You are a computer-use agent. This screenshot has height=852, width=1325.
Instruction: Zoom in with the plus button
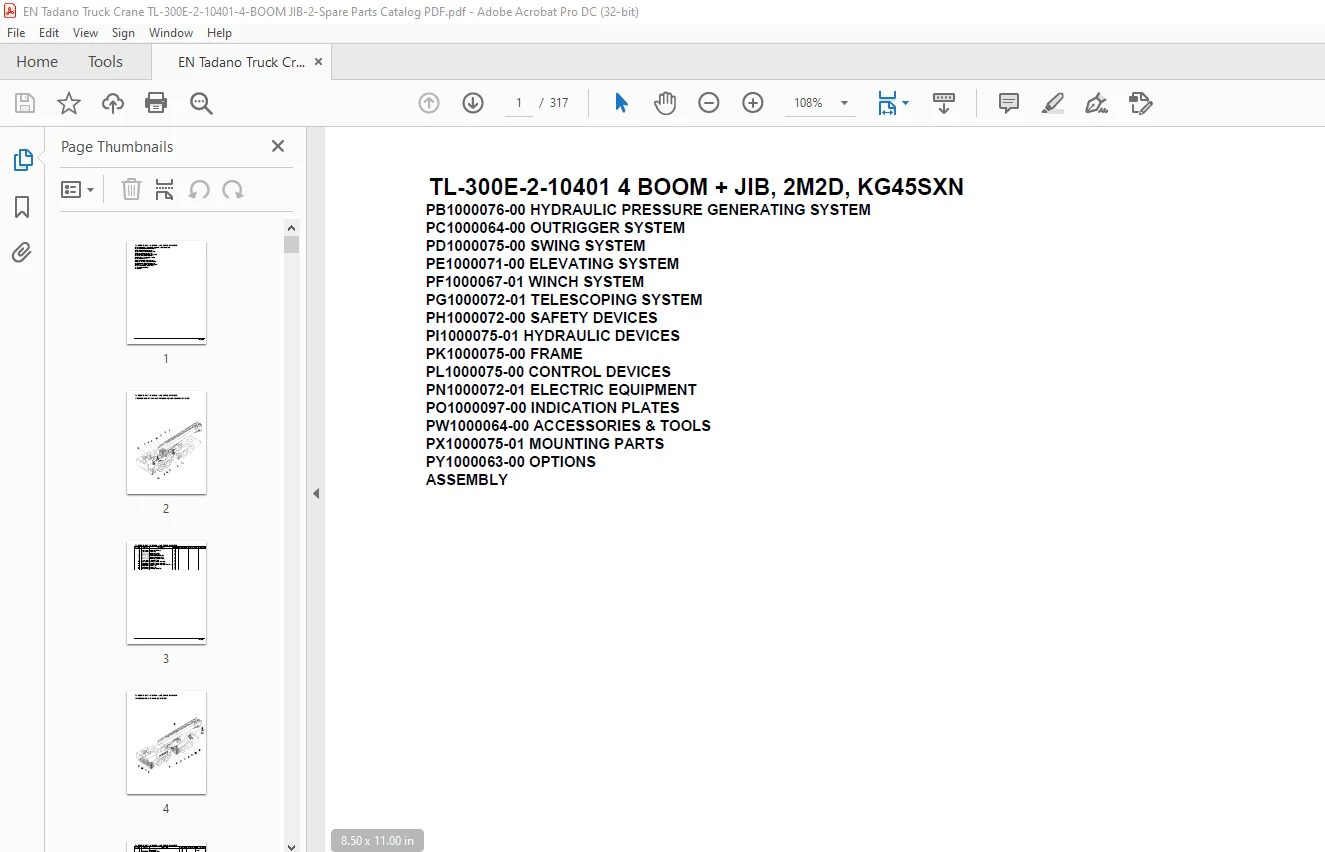tap(753, 103)
